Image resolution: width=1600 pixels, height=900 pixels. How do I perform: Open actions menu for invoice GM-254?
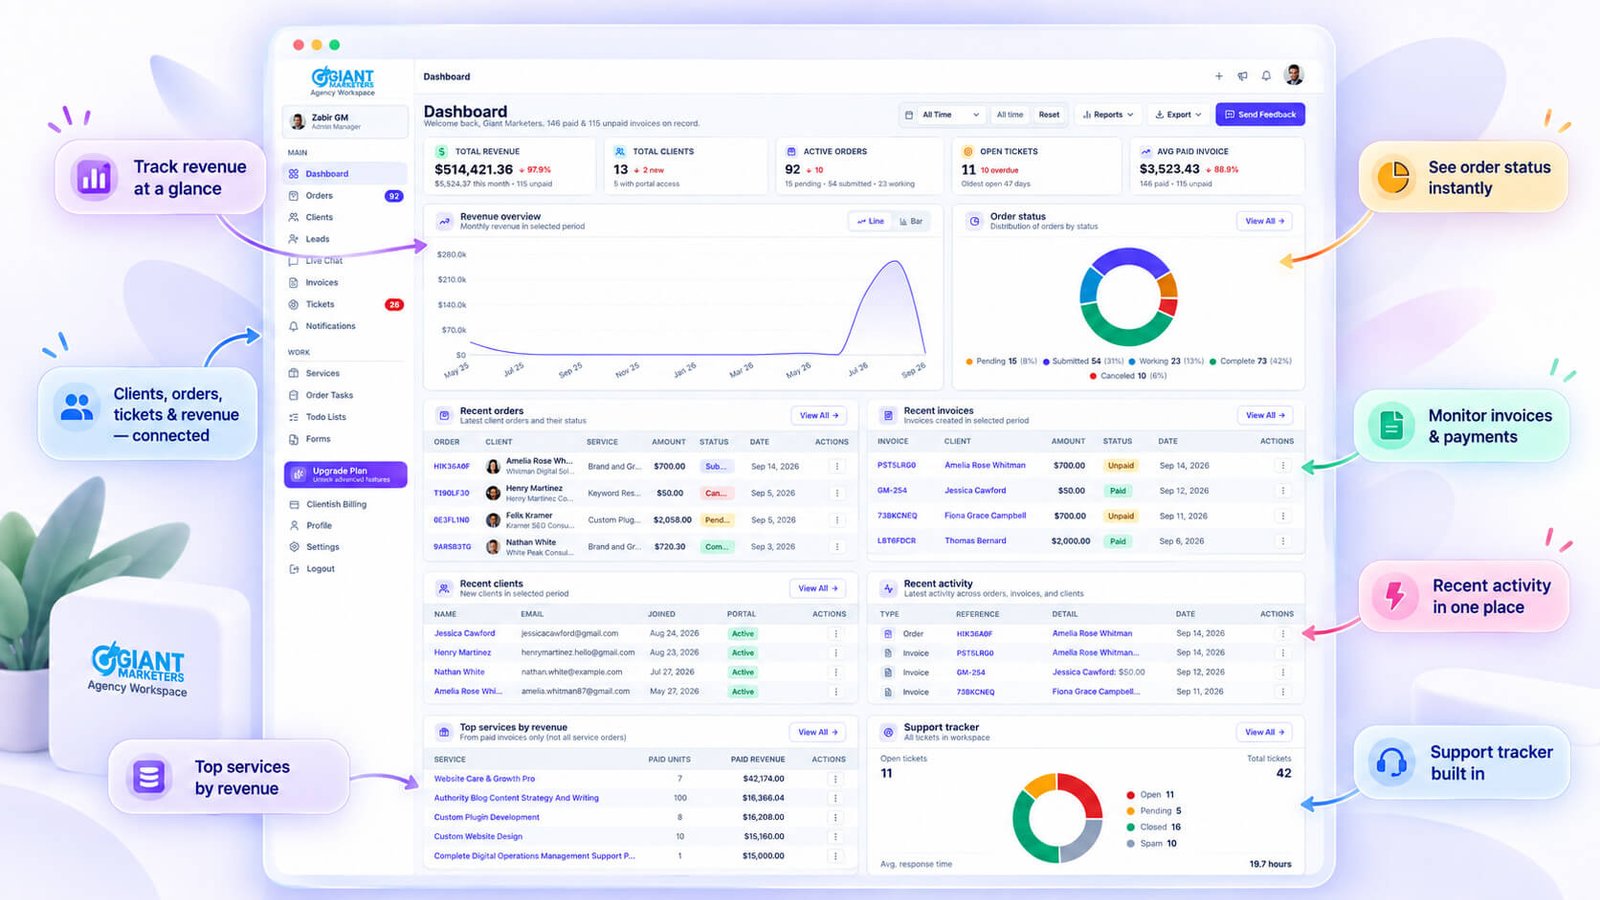coord(1283,491)
